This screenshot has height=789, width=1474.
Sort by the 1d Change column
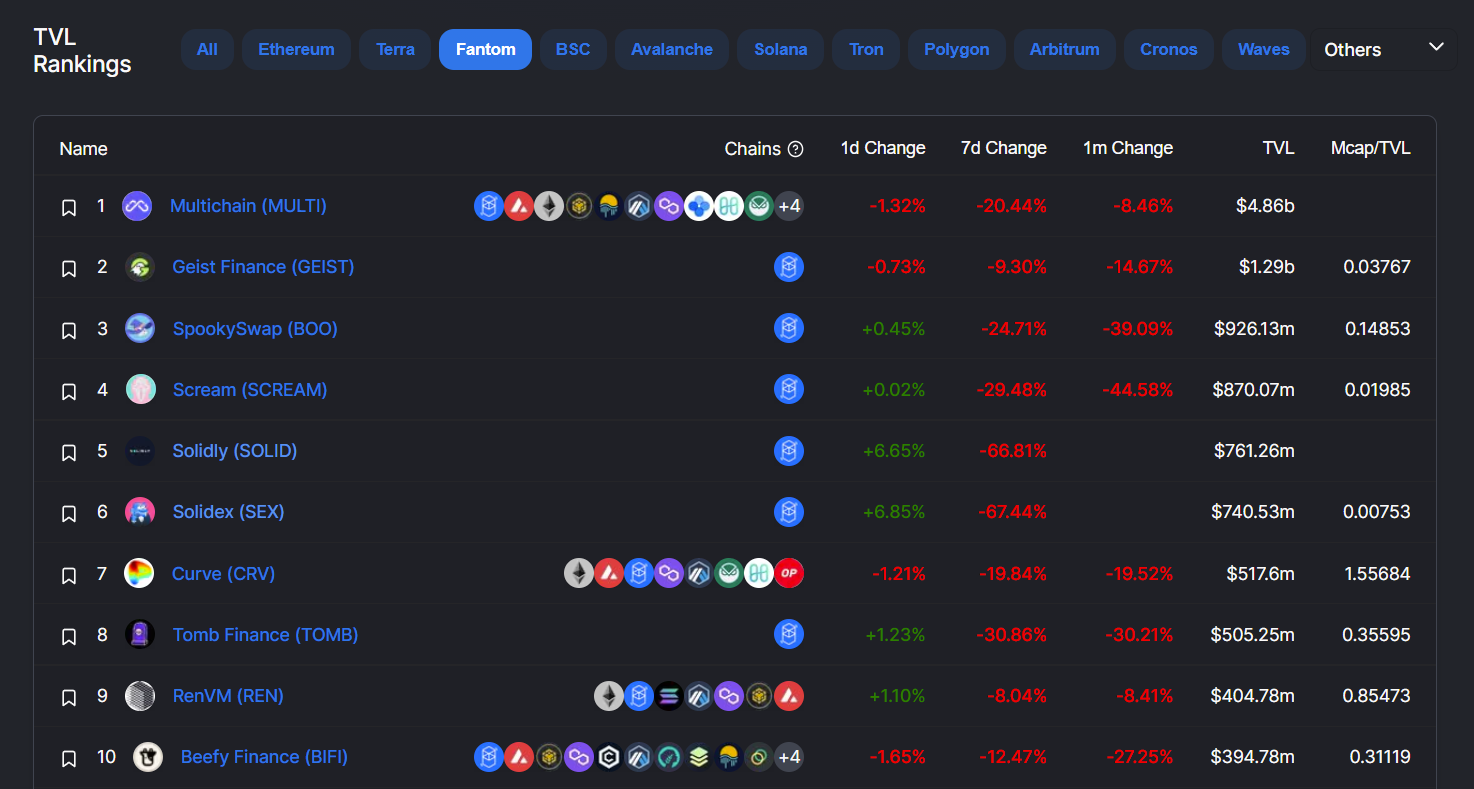click(x=883, y=148)
